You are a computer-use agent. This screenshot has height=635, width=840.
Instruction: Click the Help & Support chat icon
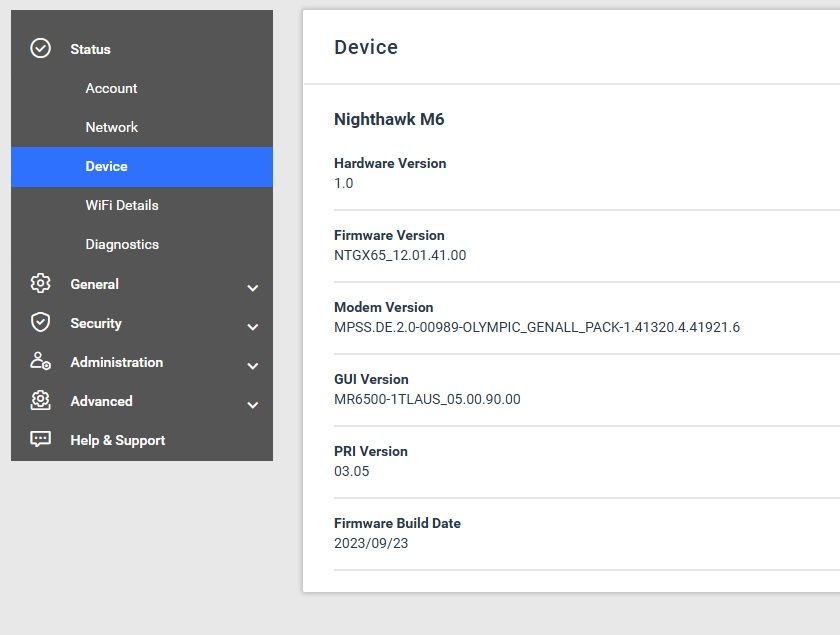coord(40,440)
